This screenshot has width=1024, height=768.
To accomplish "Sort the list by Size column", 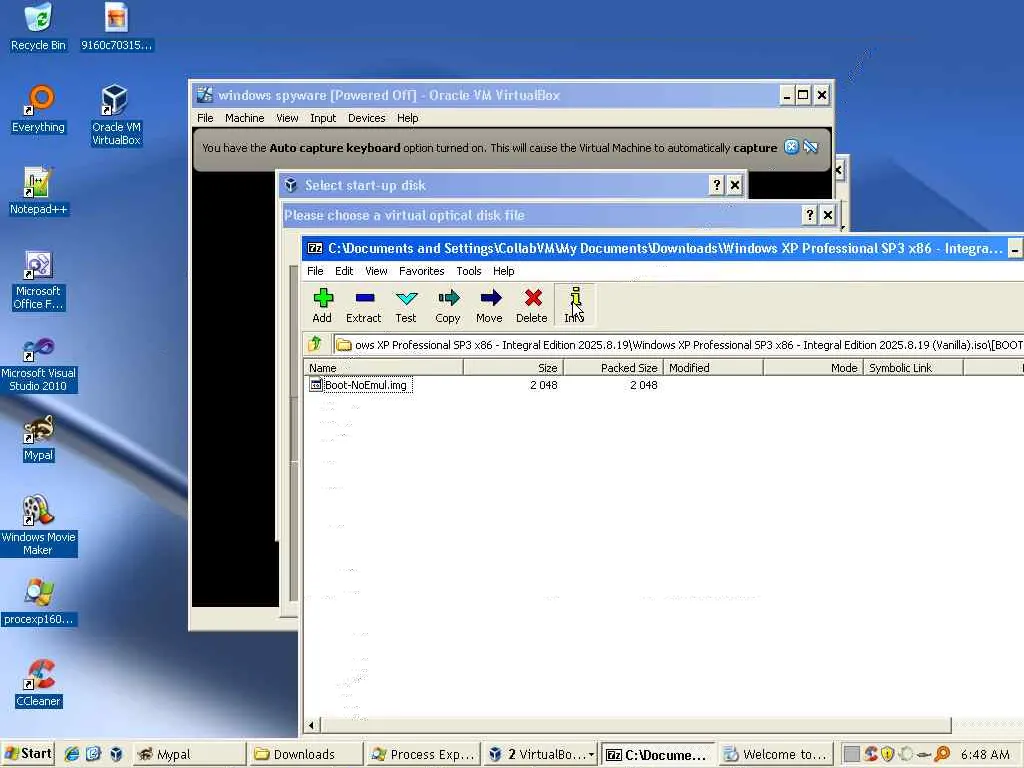I will pyautogui.click(x=513, y=368).
